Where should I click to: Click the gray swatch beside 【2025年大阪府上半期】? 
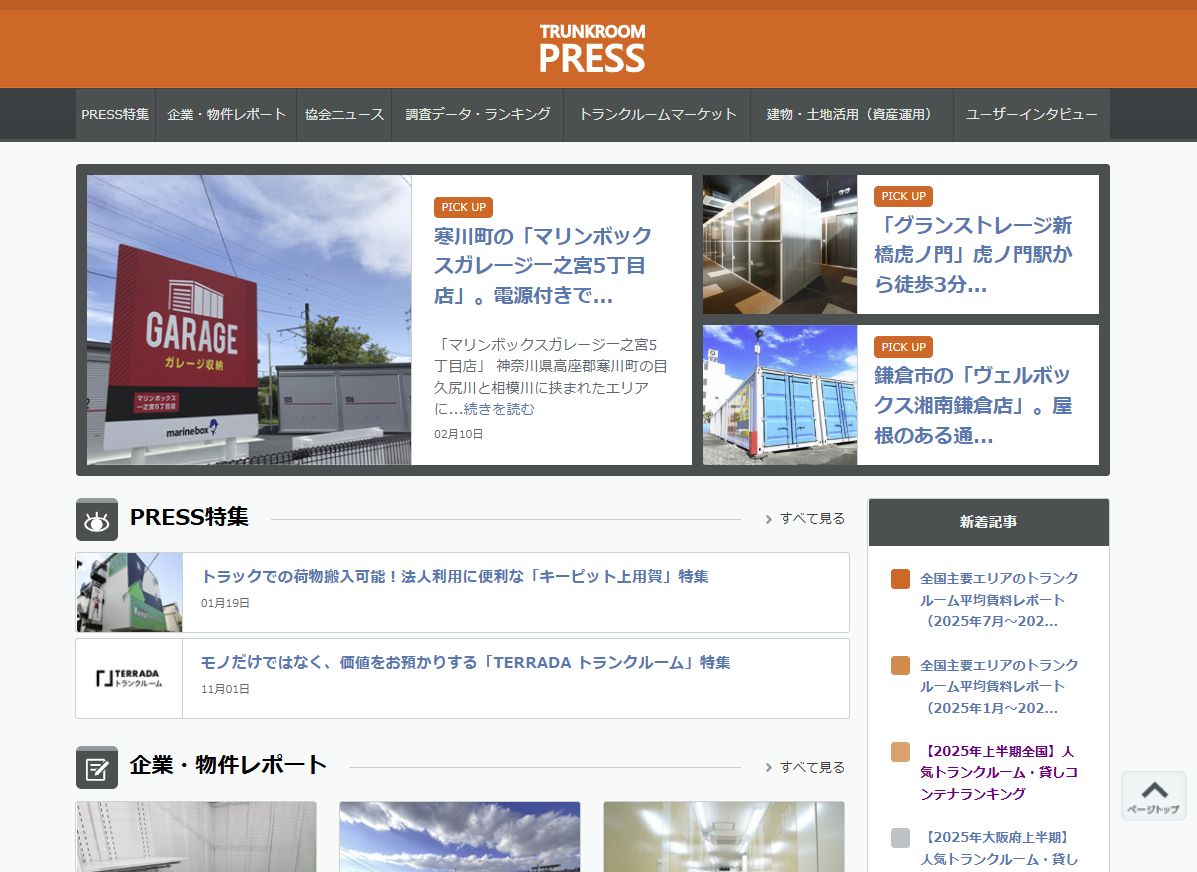coord(900,838)
